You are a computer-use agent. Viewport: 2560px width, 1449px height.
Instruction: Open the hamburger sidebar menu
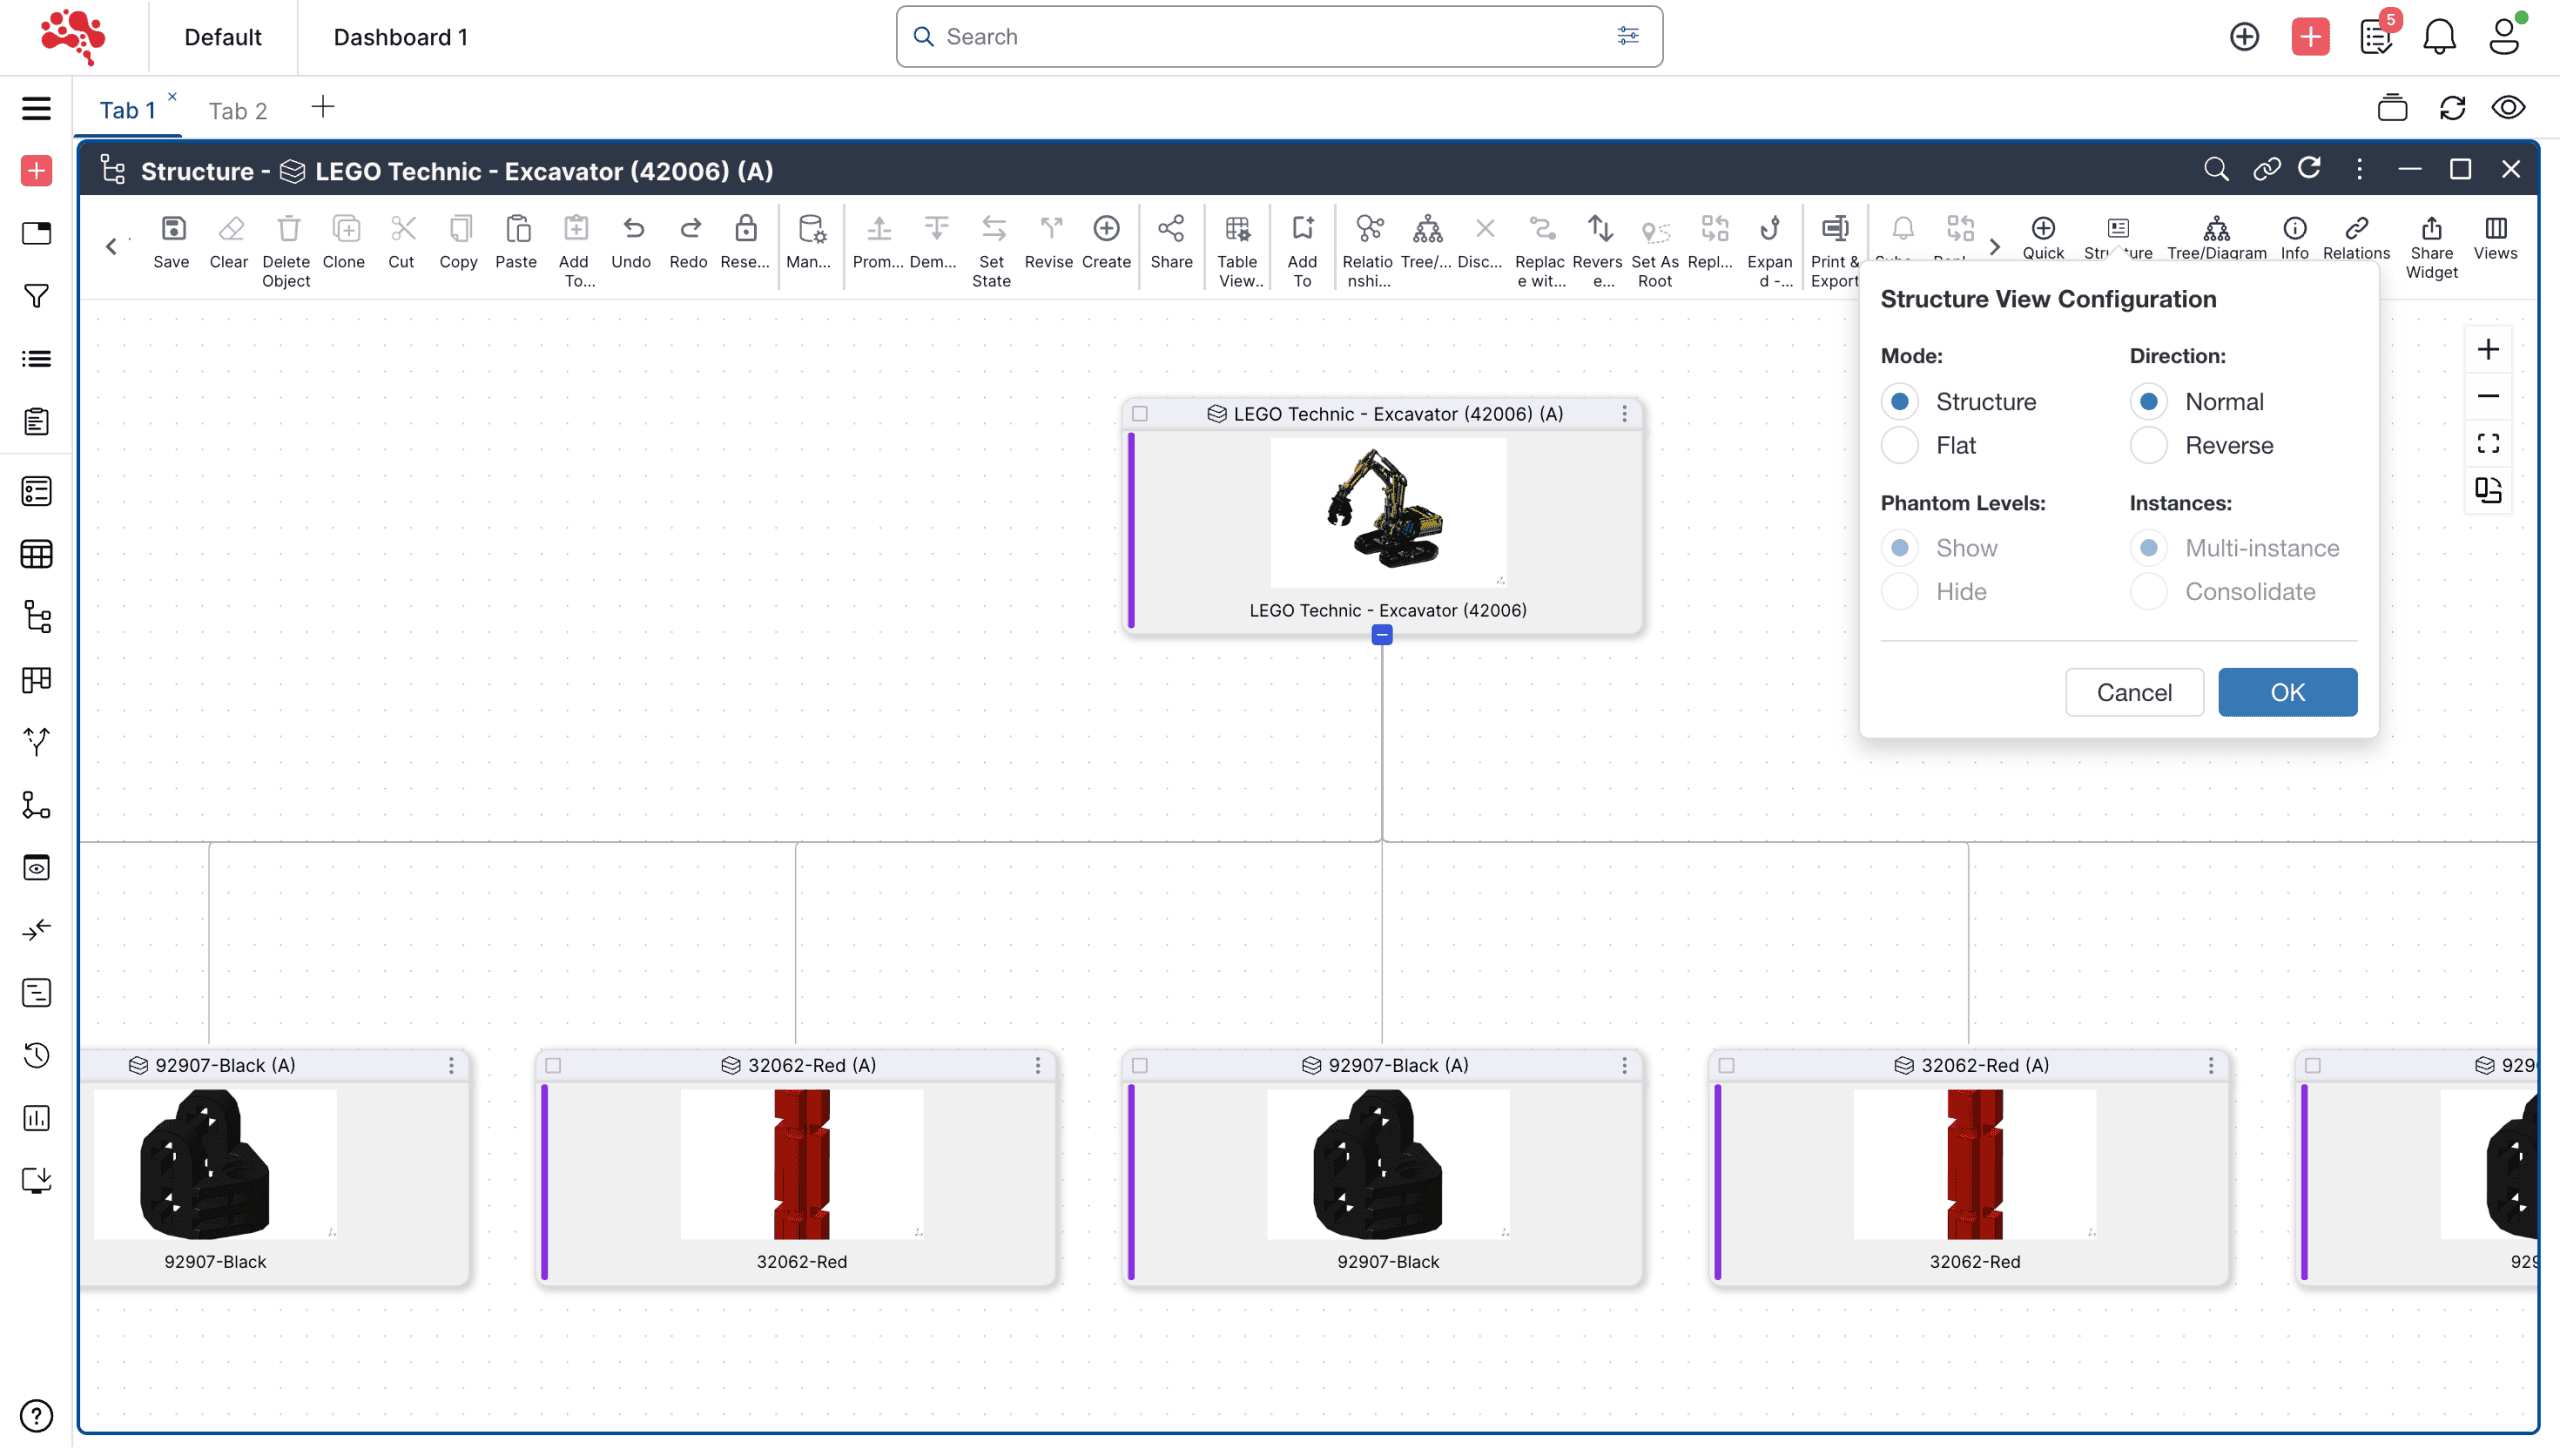tap(36, 108)
